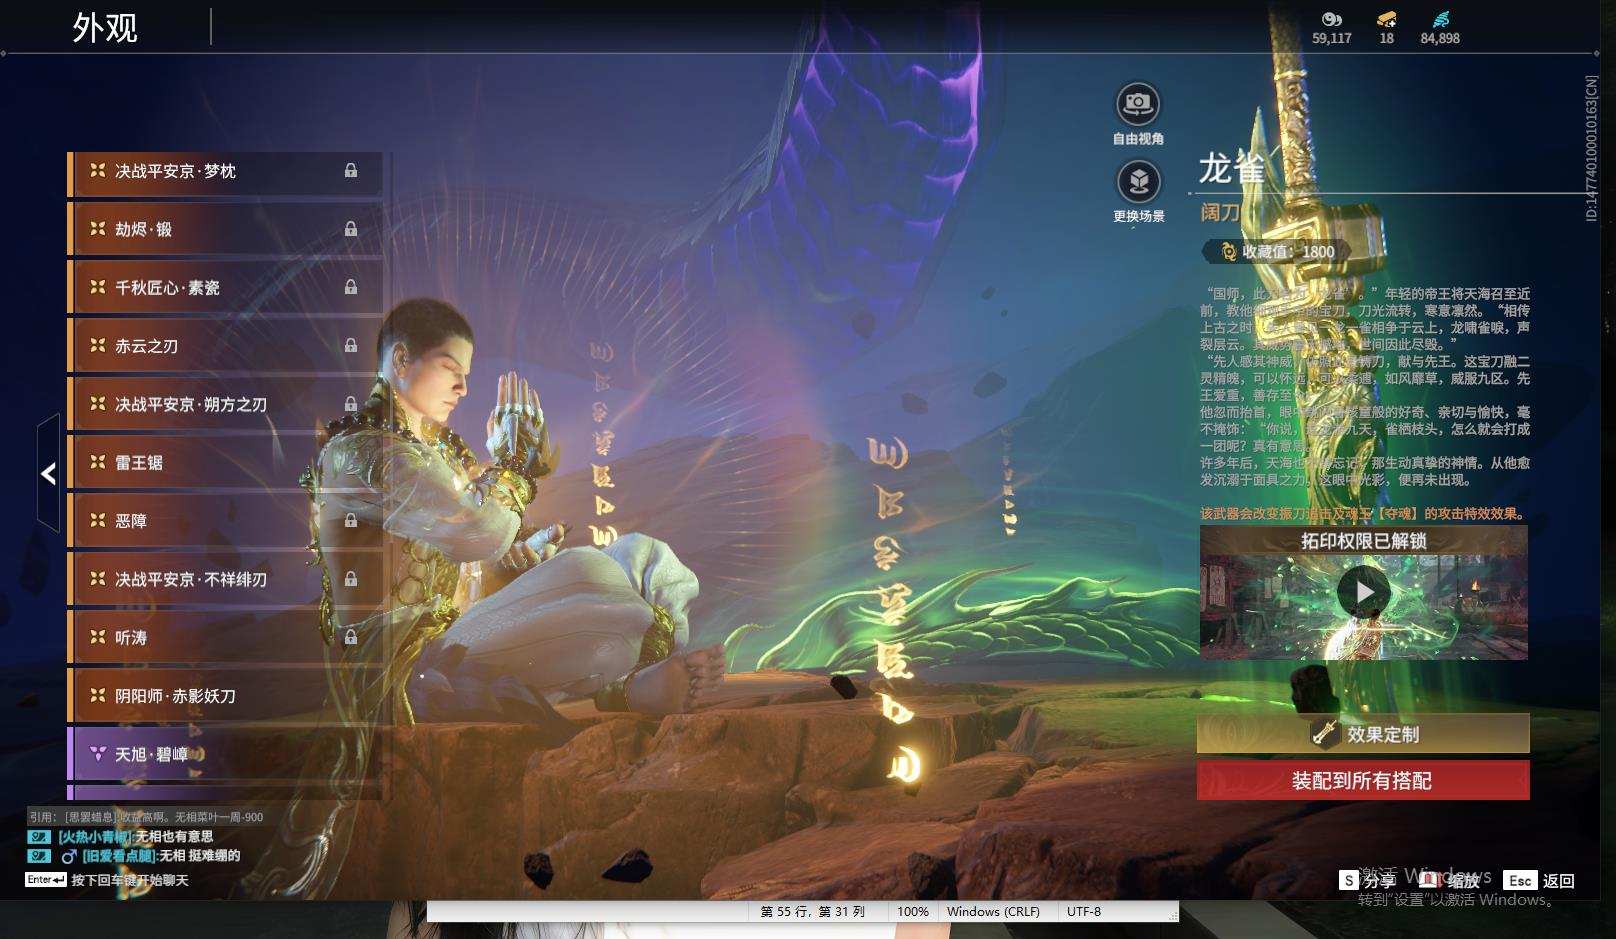Viewport: 1616px width, 939px height.
Task: Play the 龙雀 skin preview video
Action: tap(1364, 592)
